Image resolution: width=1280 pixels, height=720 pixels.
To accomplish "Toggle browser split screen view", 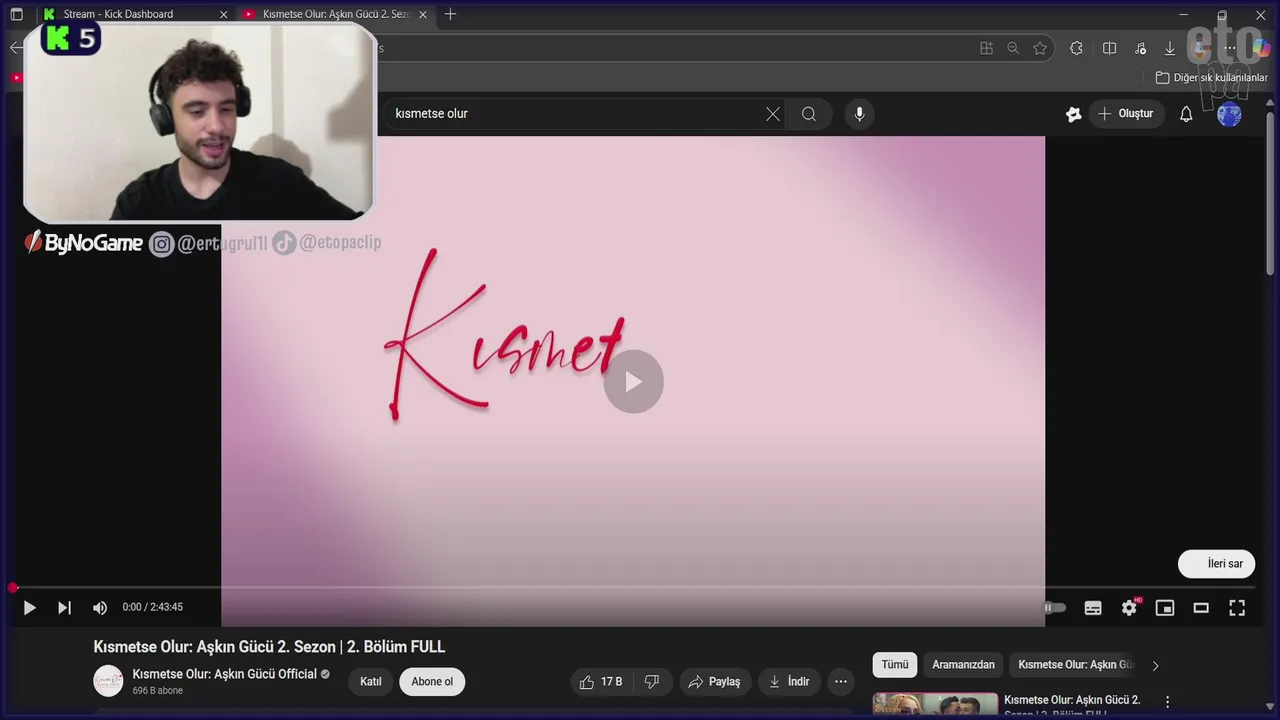I will coord(1109,48).
